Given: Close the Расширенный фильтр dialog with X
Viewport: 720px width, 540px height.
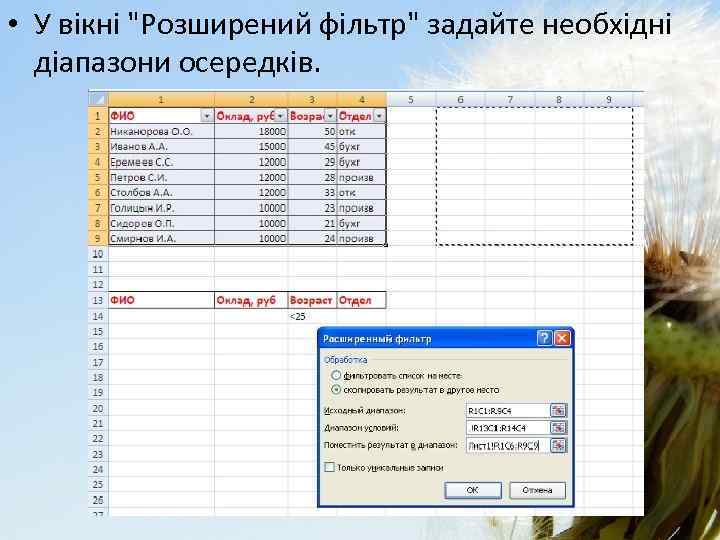Looking at the screenshot, I should 562,338.
